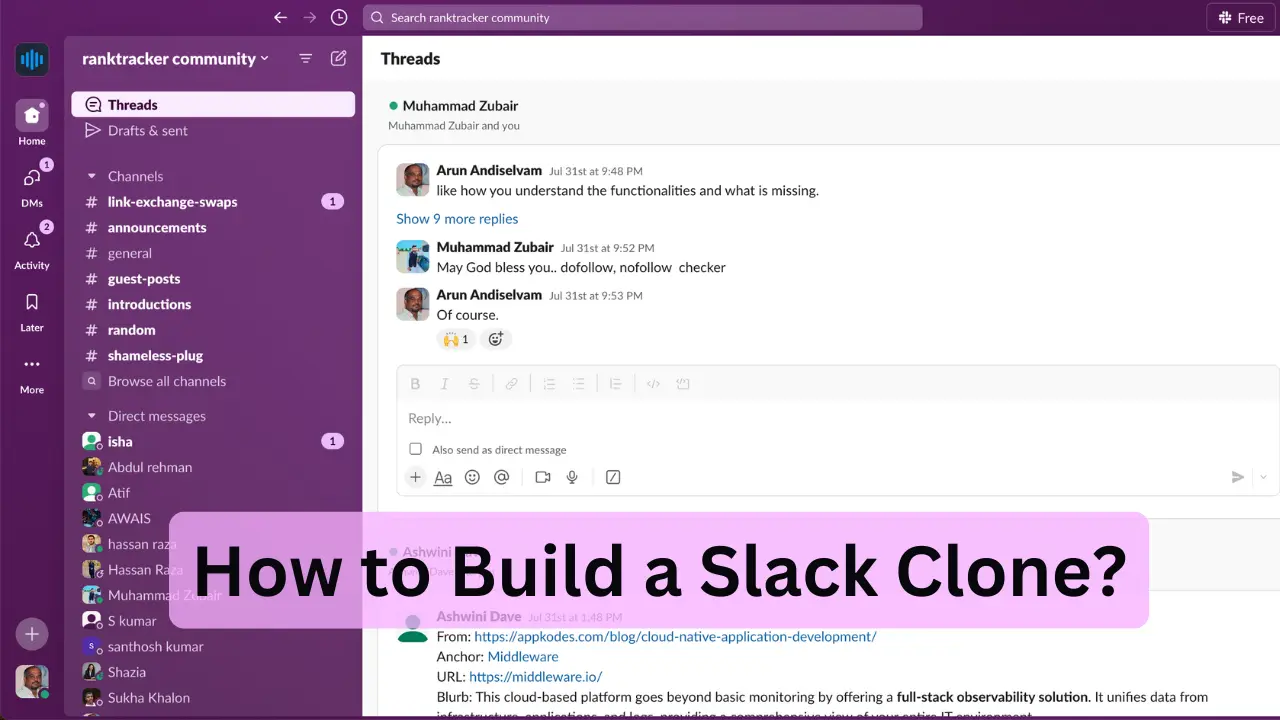Click the Free plan button
Screen dimensions: 1280x720
(1241, 18)
